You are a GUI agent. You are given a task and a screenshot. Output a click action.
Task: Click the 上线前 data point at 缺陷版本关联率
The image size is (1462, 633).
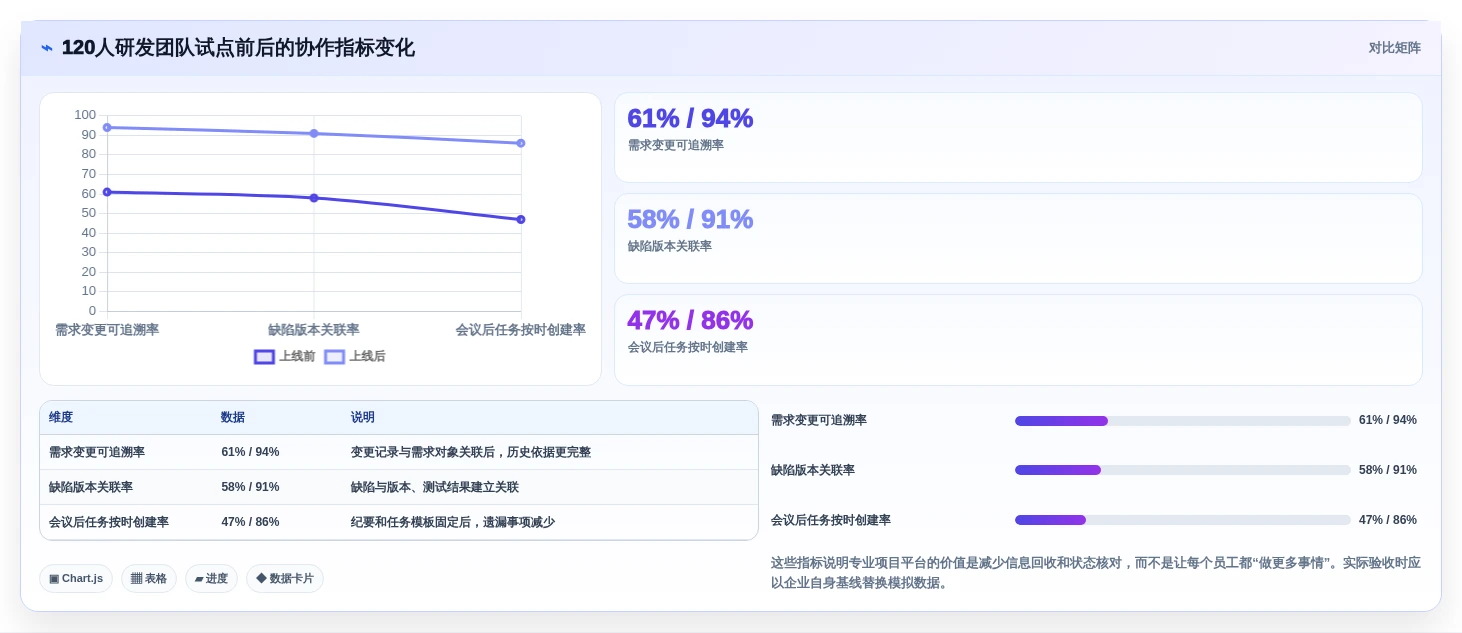coord(314,198)
